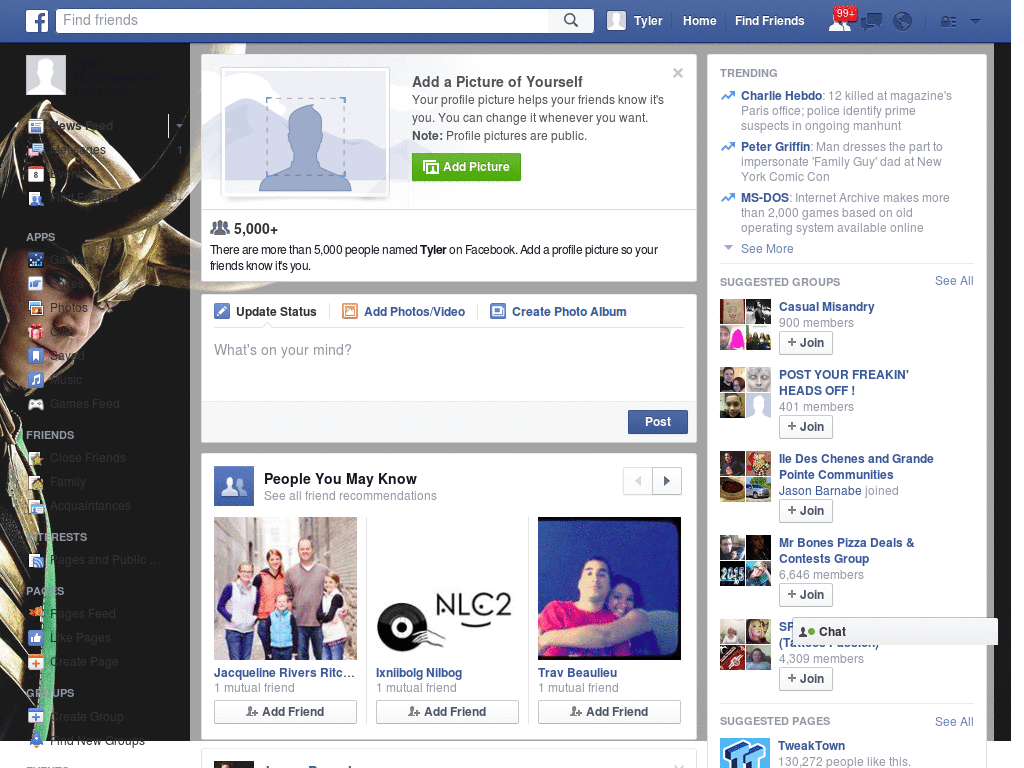
Task: Join the Casual Misandry group
Action: point(806,343)
